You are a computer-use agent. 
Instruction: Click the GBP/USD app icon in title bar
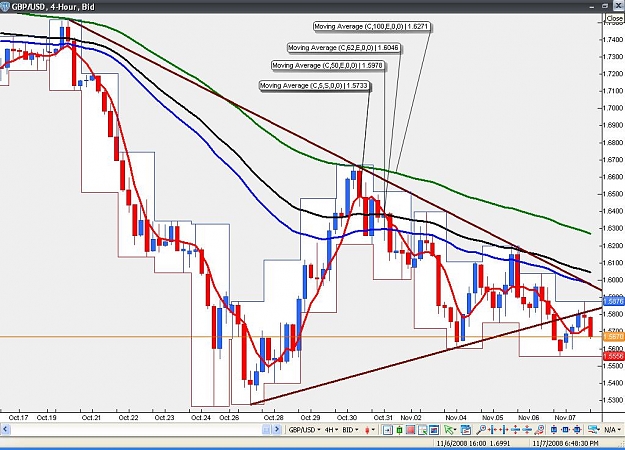click(5, 7)
